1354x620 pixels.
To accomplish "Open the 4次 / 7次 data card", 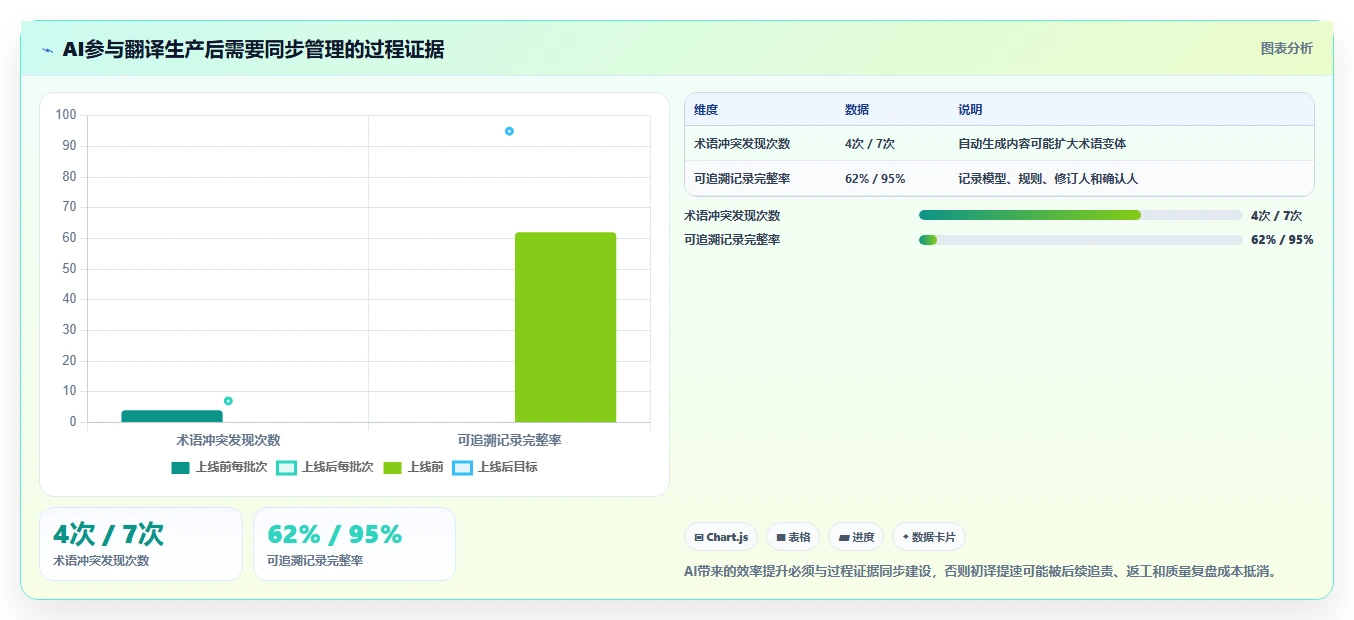I will click(141, 544).
